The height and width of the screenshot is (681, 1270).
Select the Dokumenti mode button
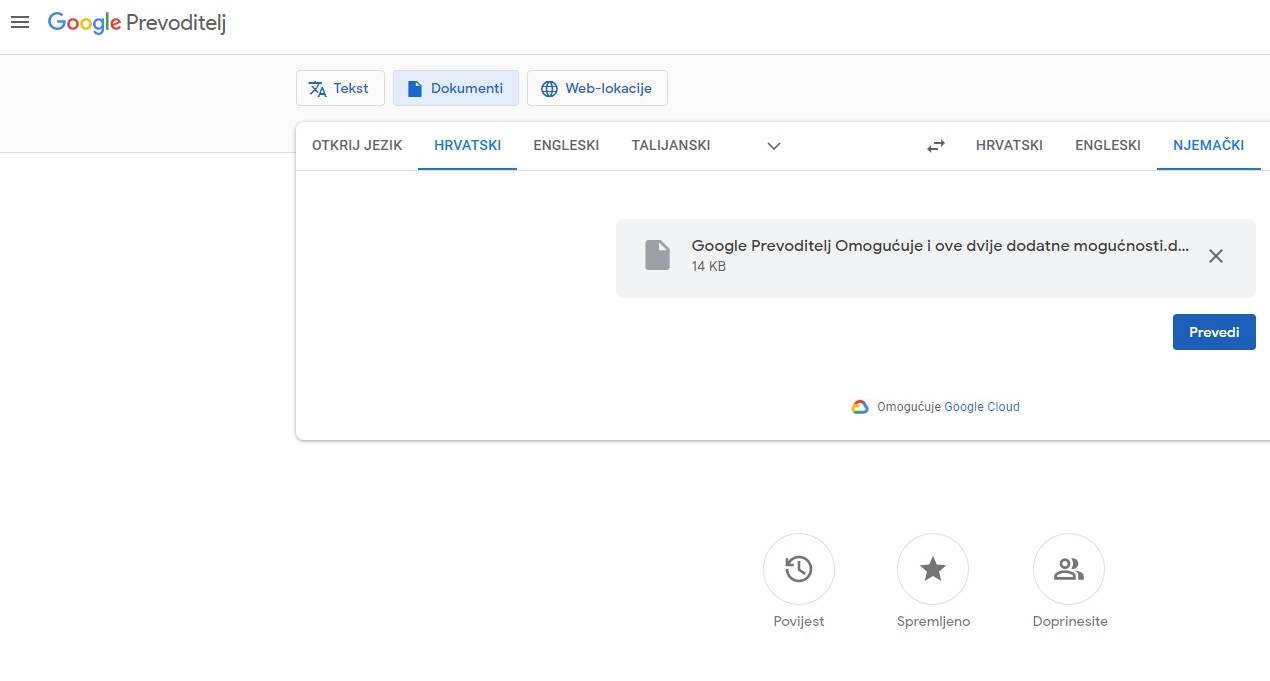(456, 88)
